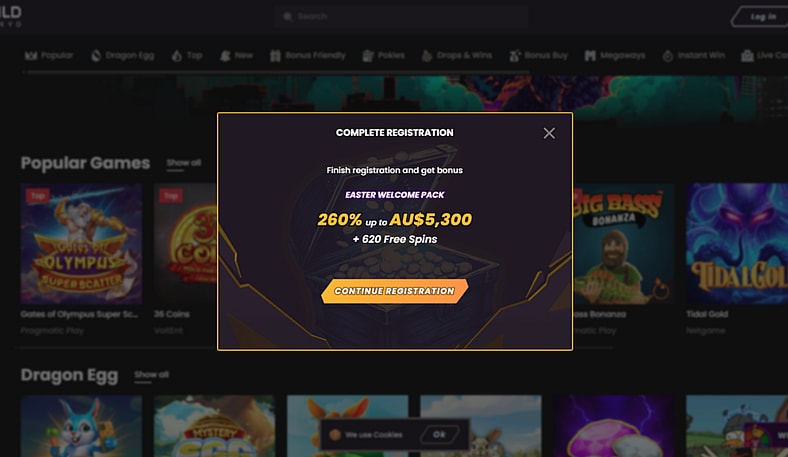
Task: Accept cookies with the OK button
Action: [439, 434]
